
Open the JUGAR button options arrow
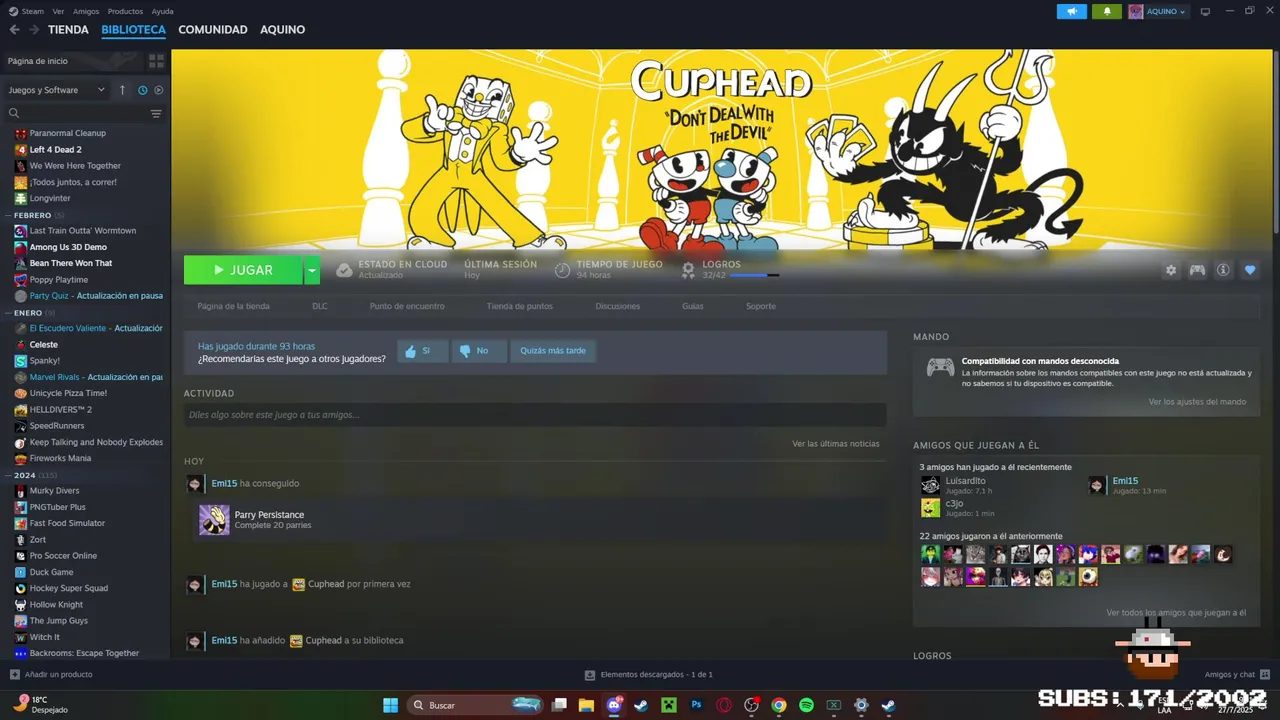[x=312, y=270]
